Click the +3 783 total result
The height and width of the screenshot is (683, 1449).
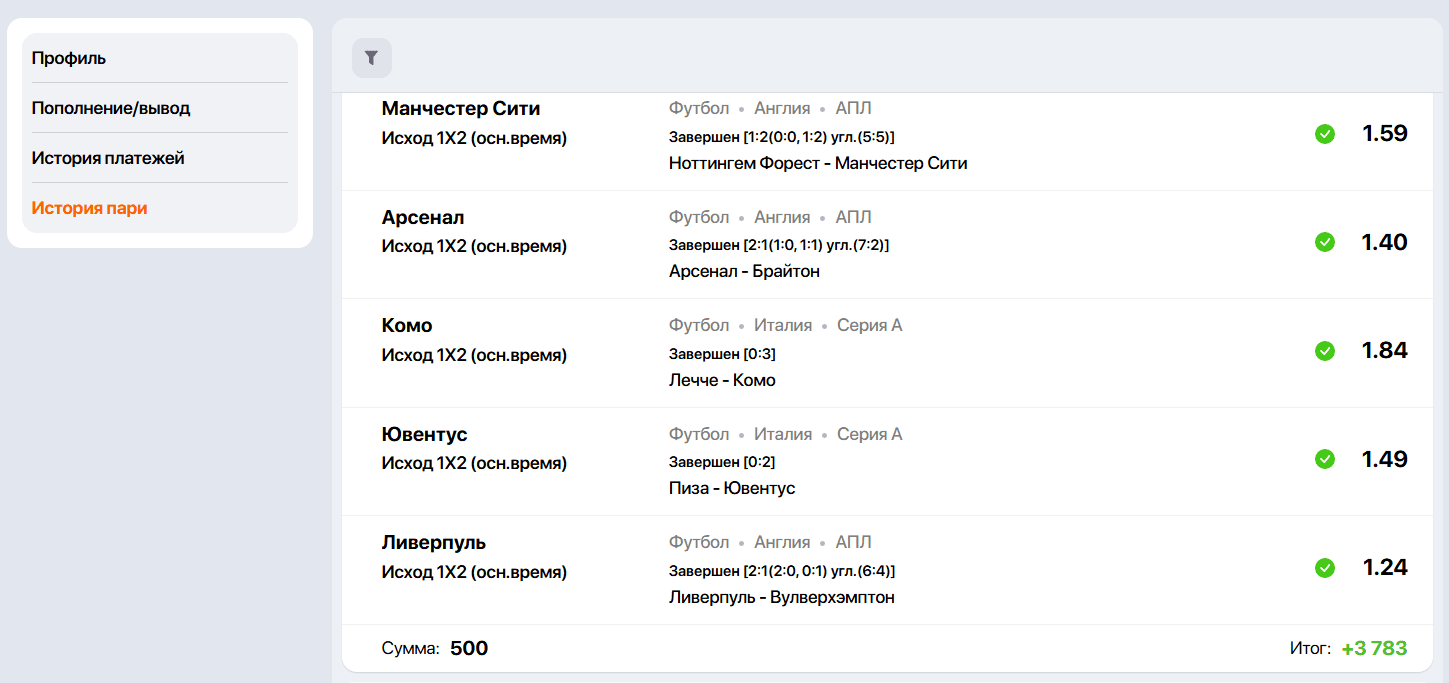click(x=1373, y=649)
